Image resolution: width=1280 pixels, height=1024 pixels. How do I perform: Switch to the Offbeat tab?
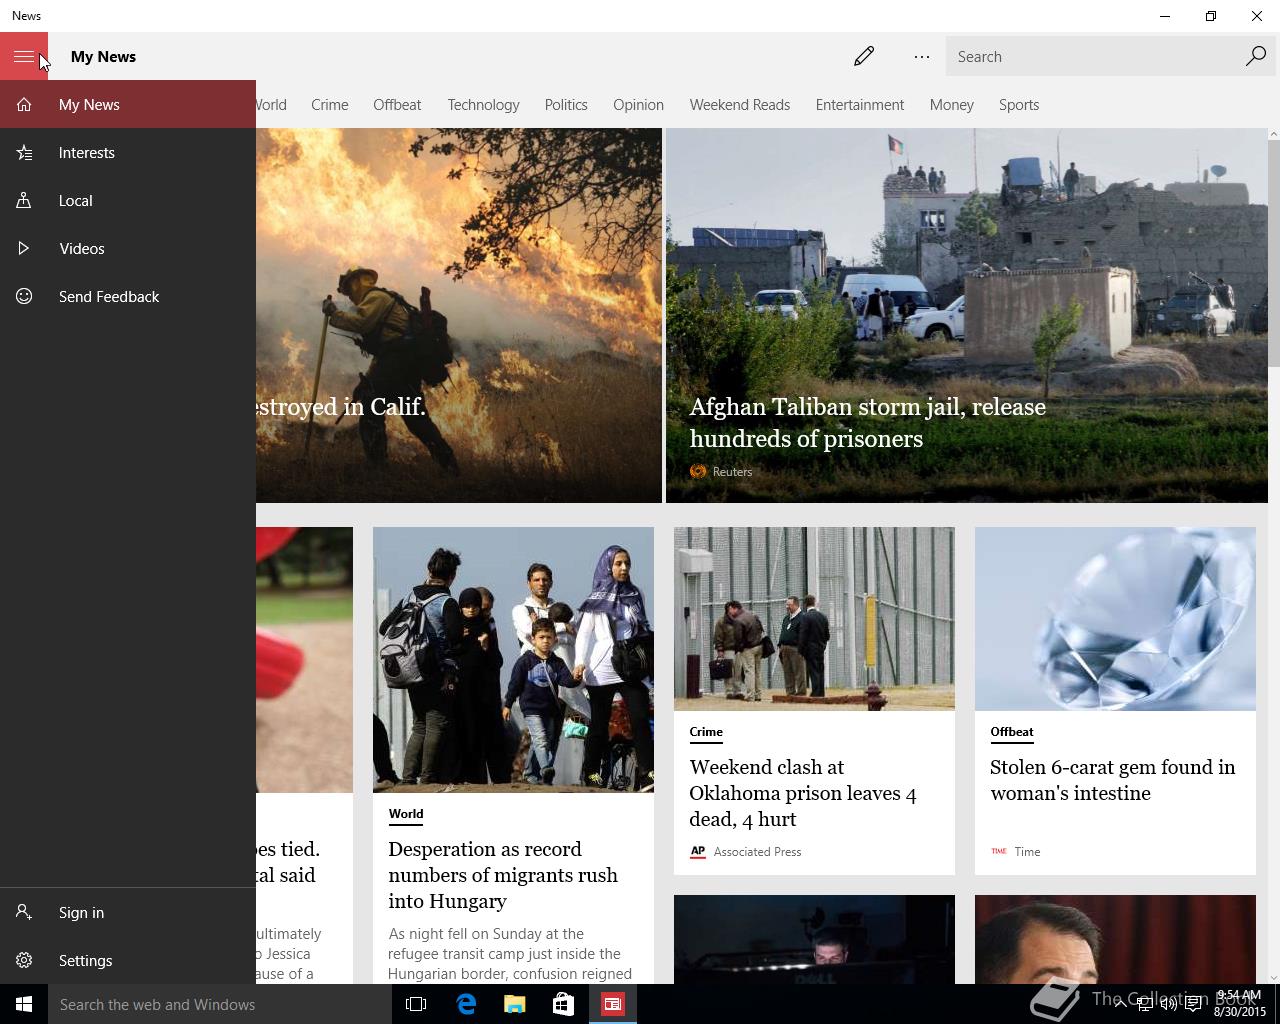[x=397, y=104]
